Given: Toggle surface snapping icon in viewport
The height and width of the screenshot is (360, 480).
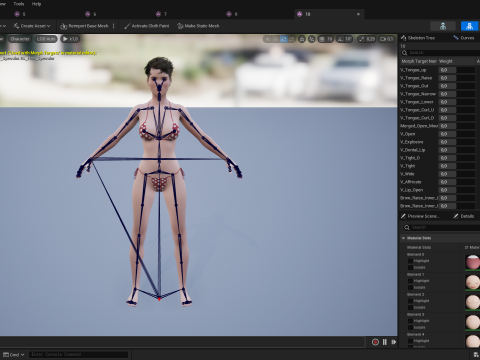Looking at the screenshot, I should coord(312,39).
